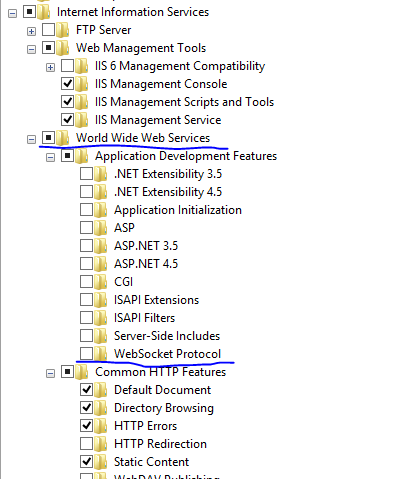Uncheck Static Content checkbox

click(x=86, y=462)
